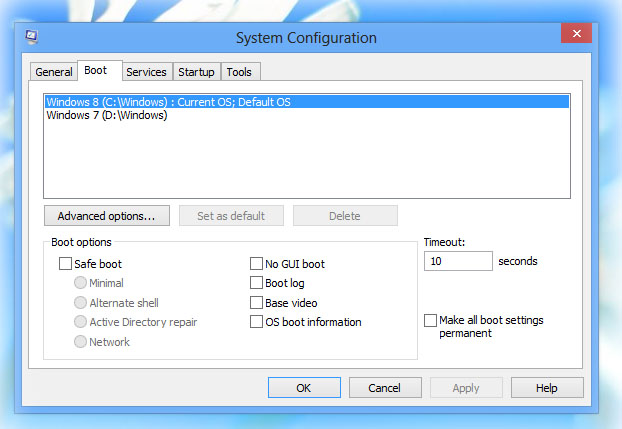Open Advanced options...

coord(107,215)
